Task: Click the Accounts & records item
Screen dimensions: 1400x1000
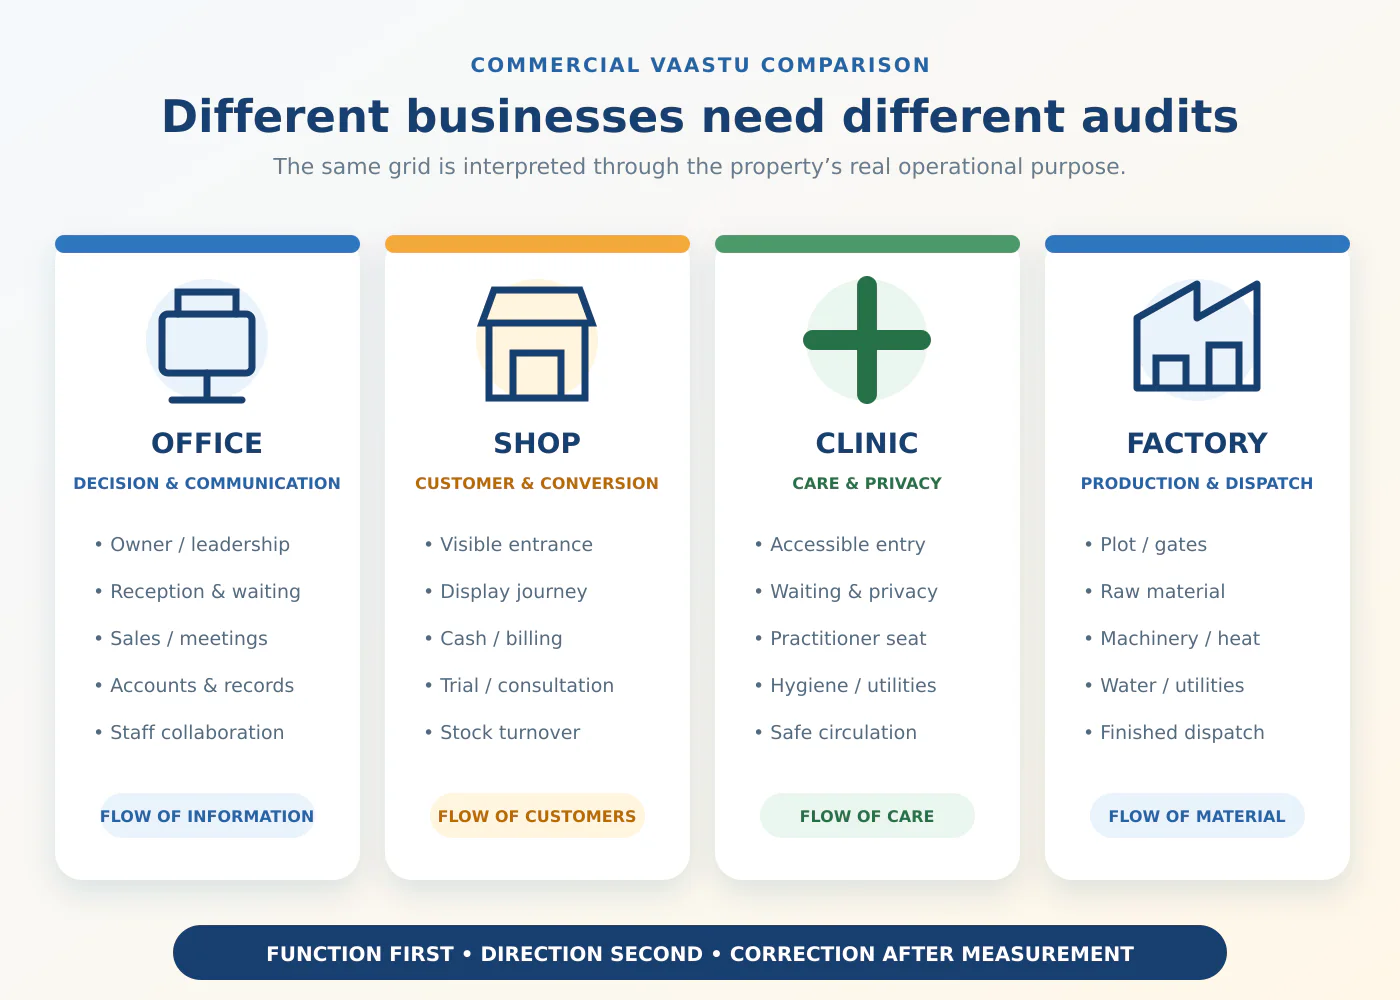Action: (x=194, y=686)
